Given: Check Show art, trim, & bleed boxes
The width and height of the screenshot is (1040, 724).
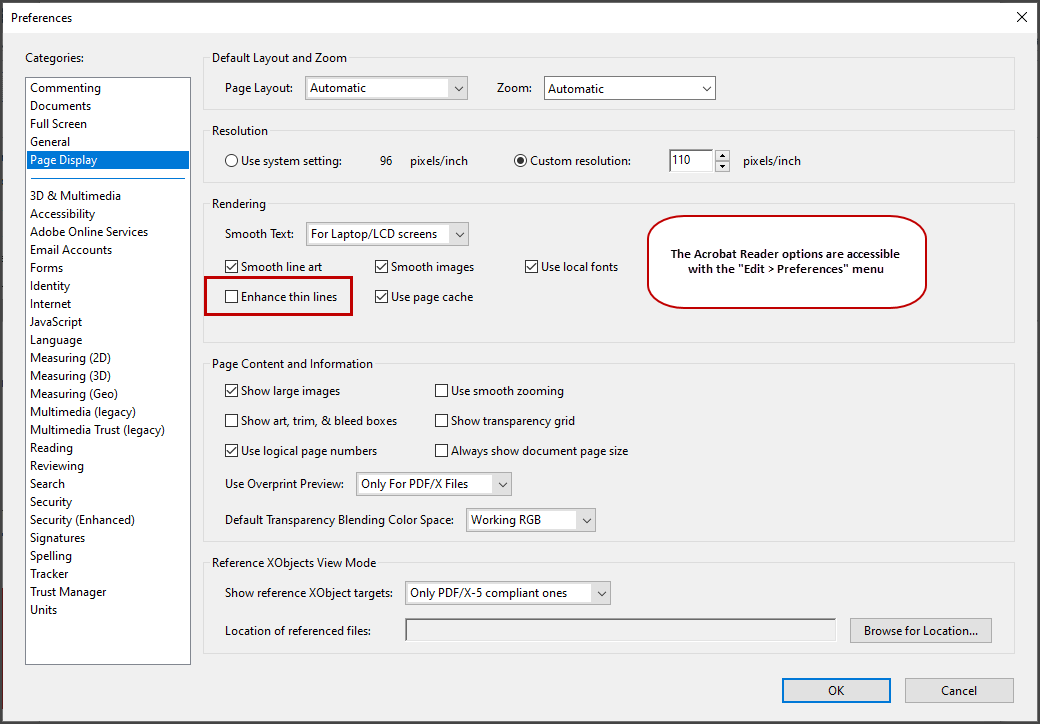Looking at the screenshot, I should point(231,421).
